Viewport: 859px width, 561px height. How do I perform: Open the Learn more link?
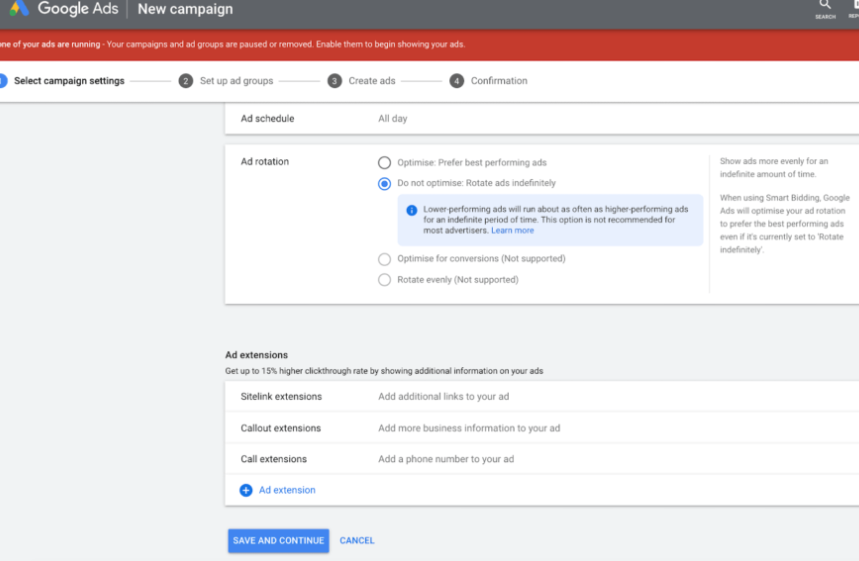tap(512, 231)
